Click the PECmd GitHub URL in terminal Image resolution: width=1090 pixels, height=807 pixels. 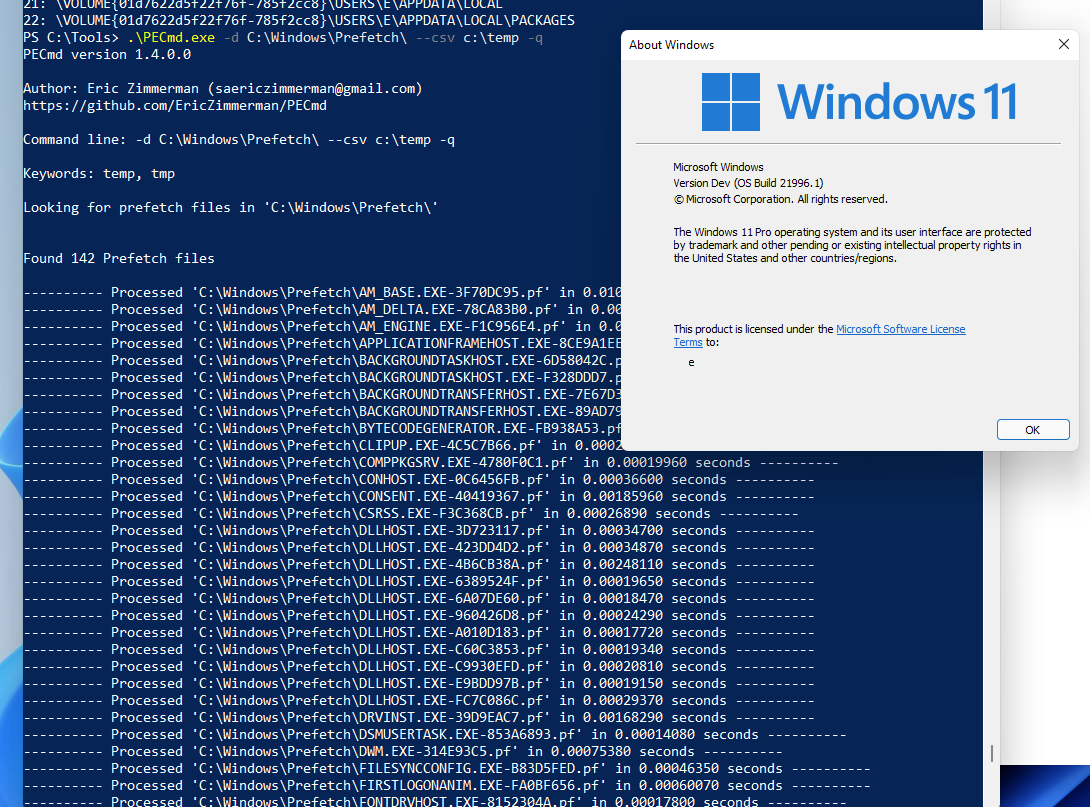174,106
